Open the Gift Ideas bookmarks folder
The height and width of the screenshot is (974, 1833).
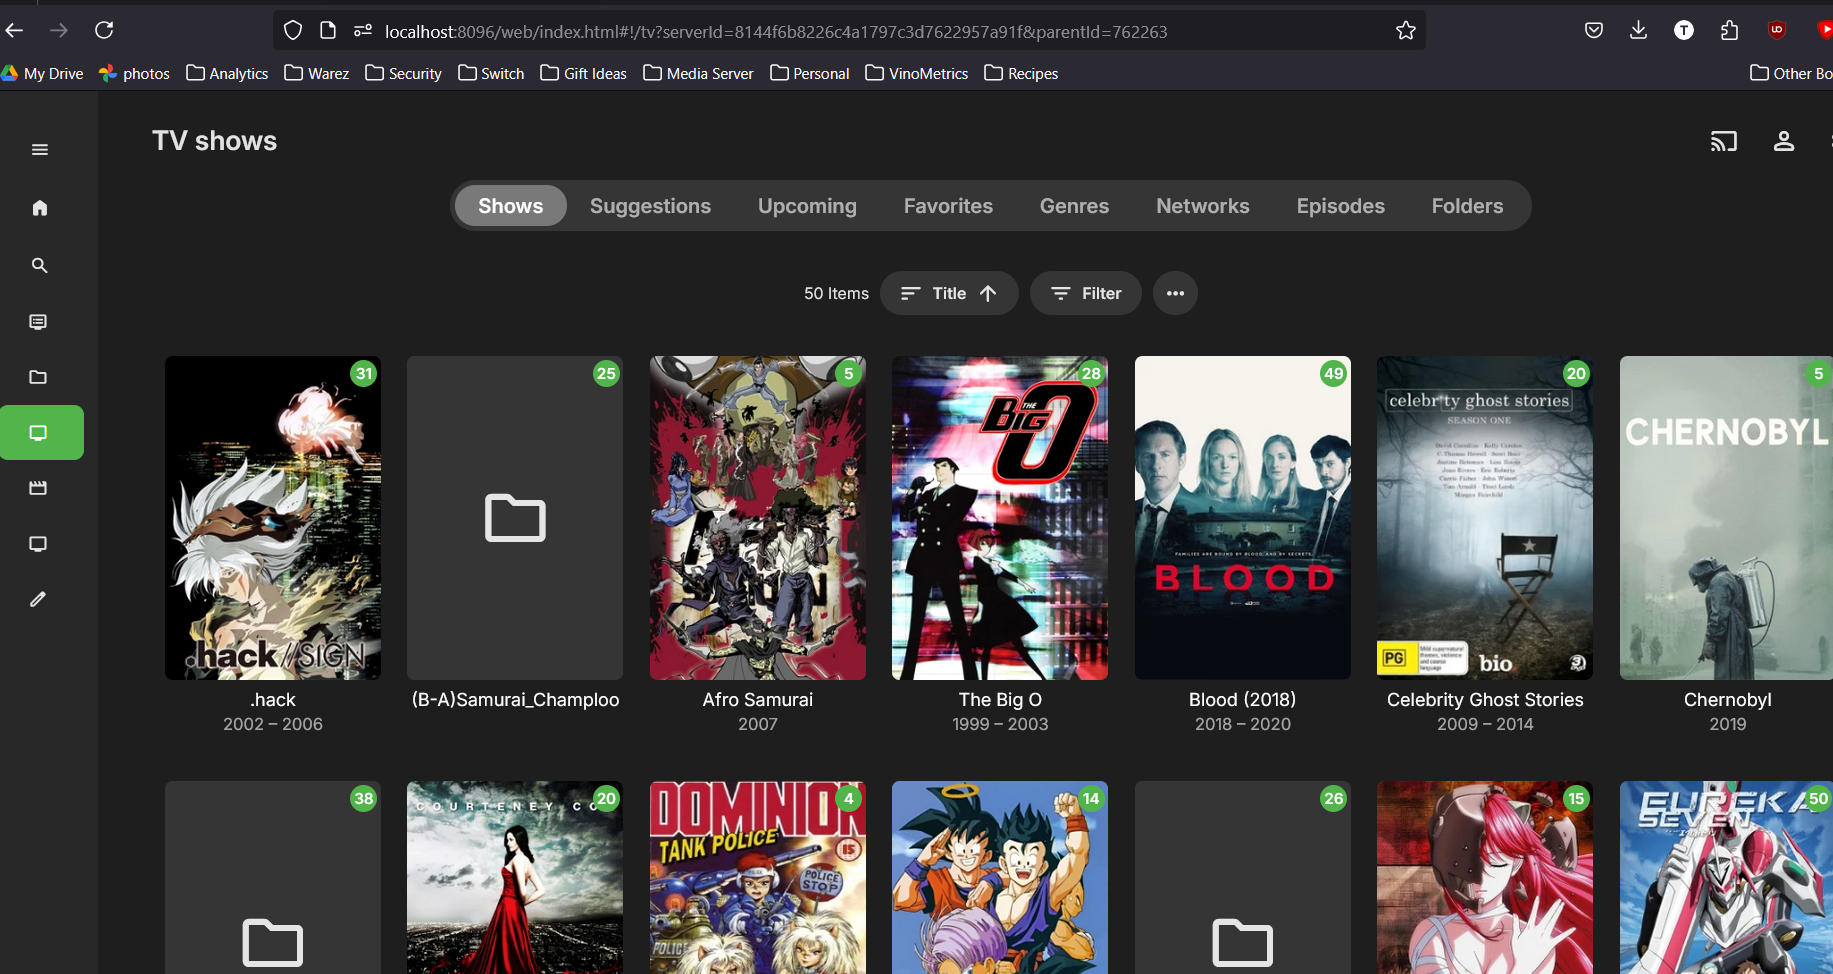pos(583,73)
